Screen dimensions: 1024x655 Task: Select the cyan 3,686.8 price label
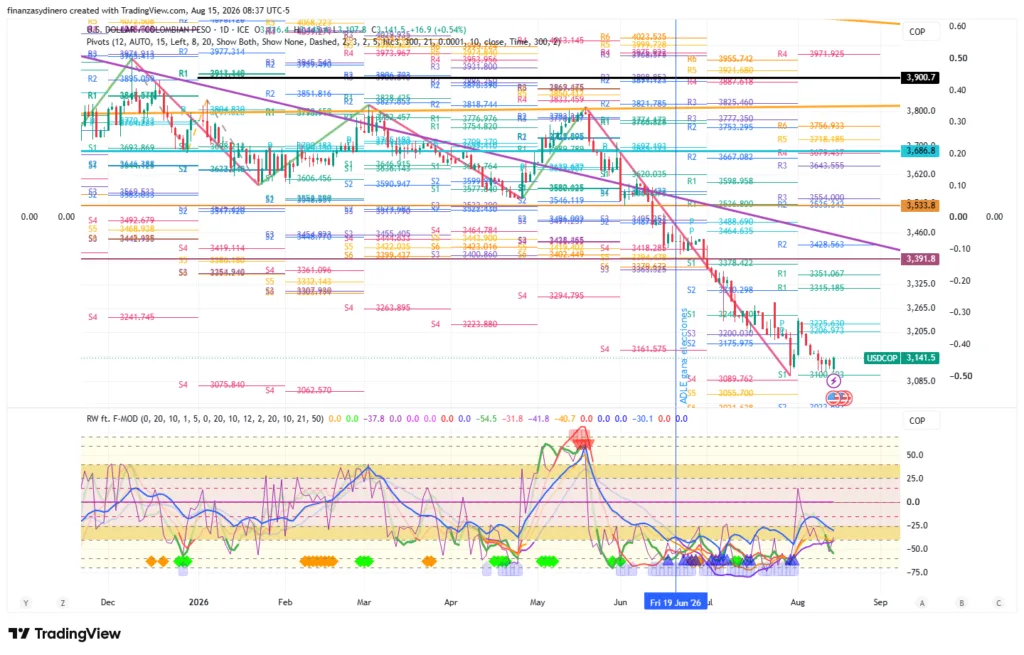coord(920,151)
